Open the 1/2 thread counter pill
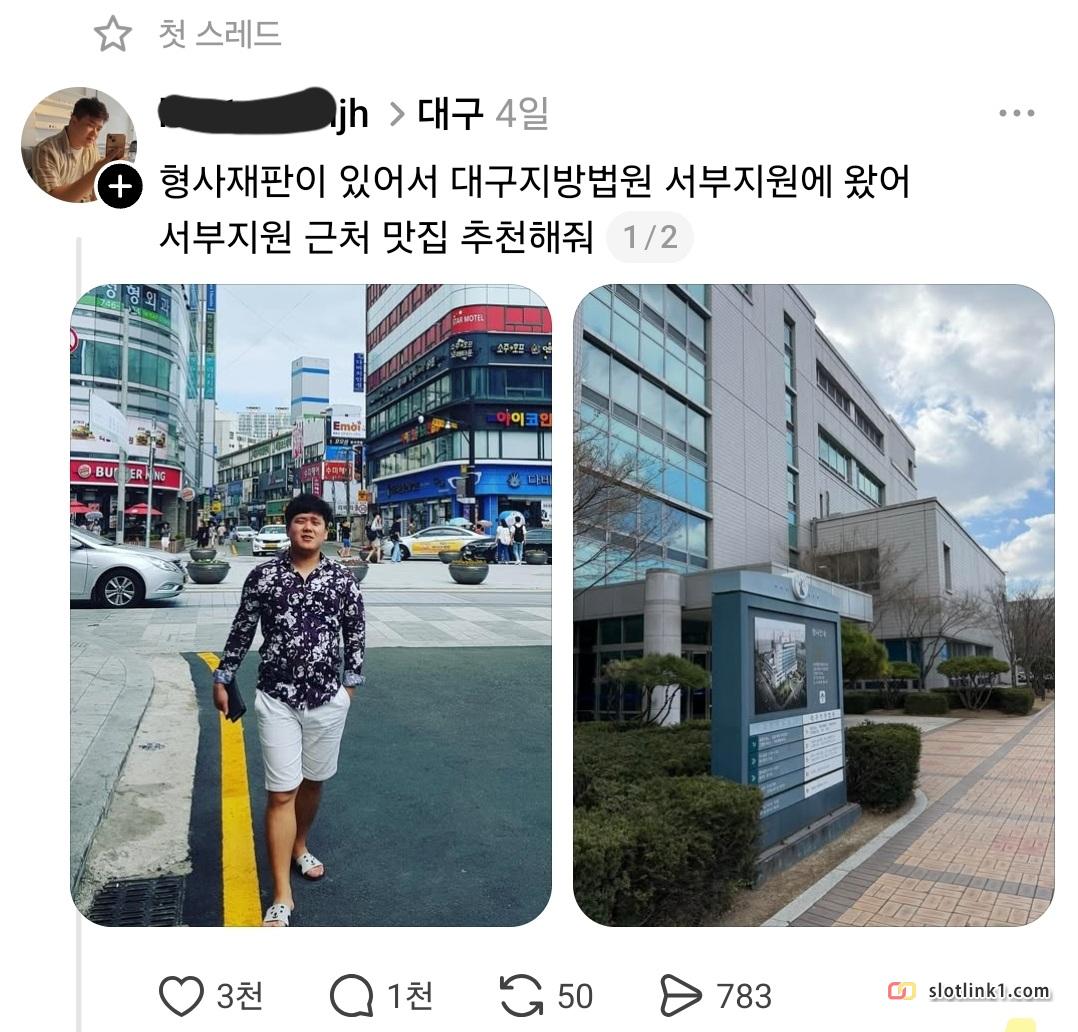Screen dimensions: 1078x1032 click(650, 238)
